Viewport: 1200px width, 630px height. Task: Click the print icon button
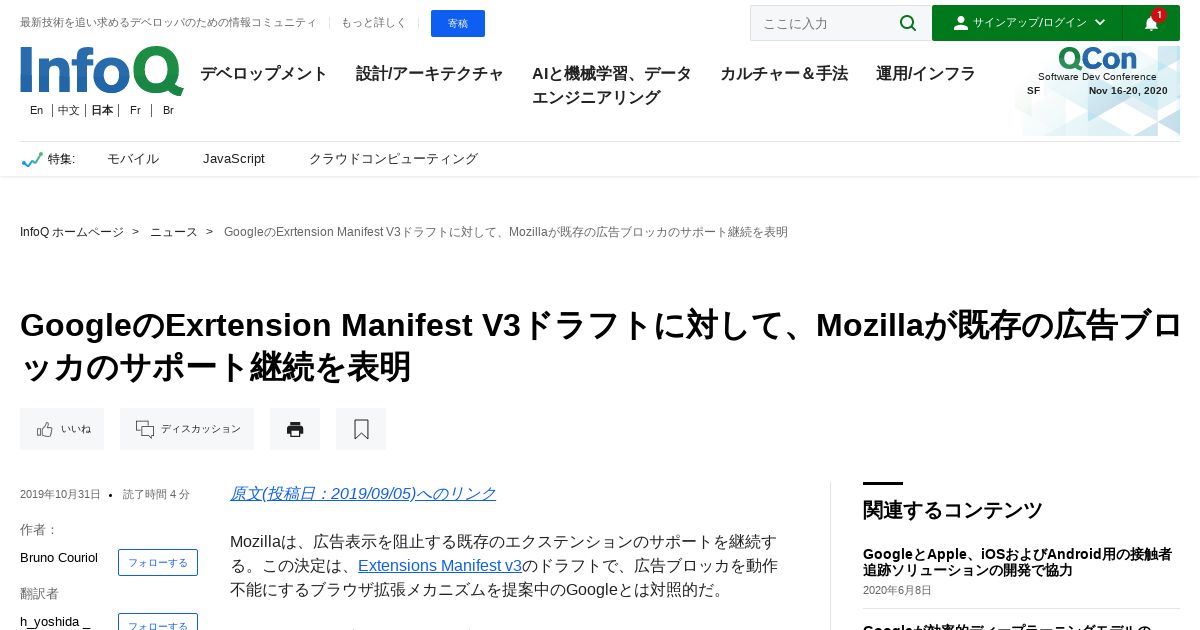tap(295, 429)
